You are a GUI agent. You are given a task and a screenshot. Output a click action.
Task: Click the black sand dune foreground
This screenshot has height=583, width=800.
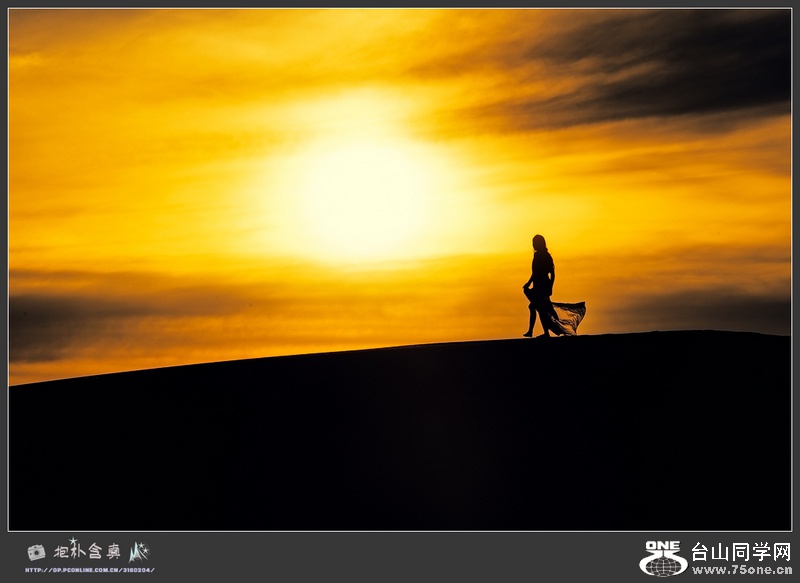coord(400,440)
